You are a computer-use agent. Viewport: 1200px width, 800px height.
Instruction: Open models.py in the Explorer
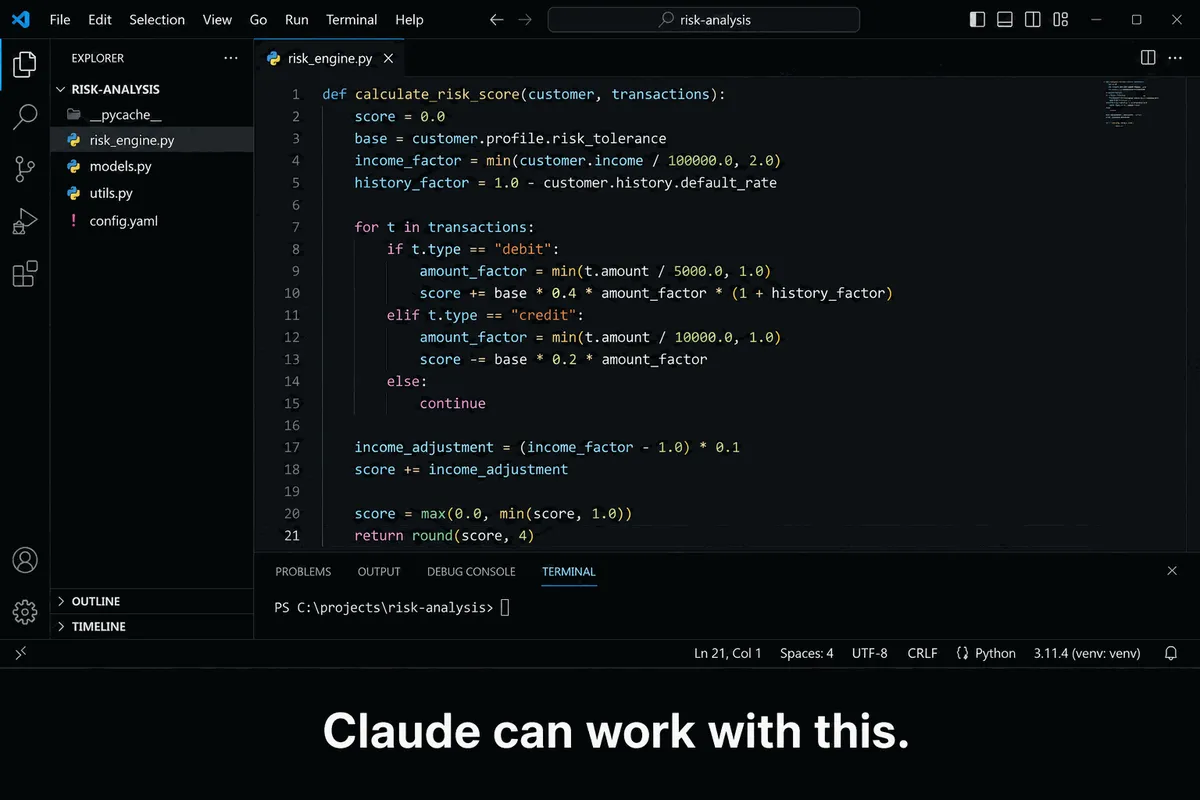coord(152,166)
